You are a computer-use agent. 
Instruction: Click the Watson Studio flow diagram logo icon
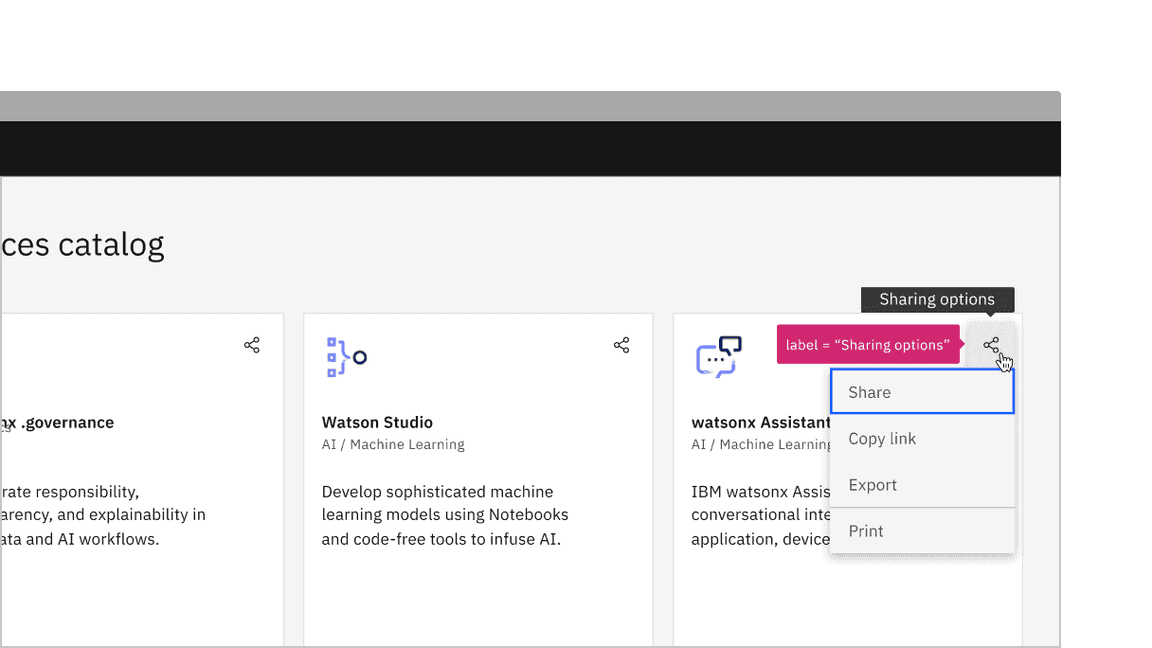(344, 356)
